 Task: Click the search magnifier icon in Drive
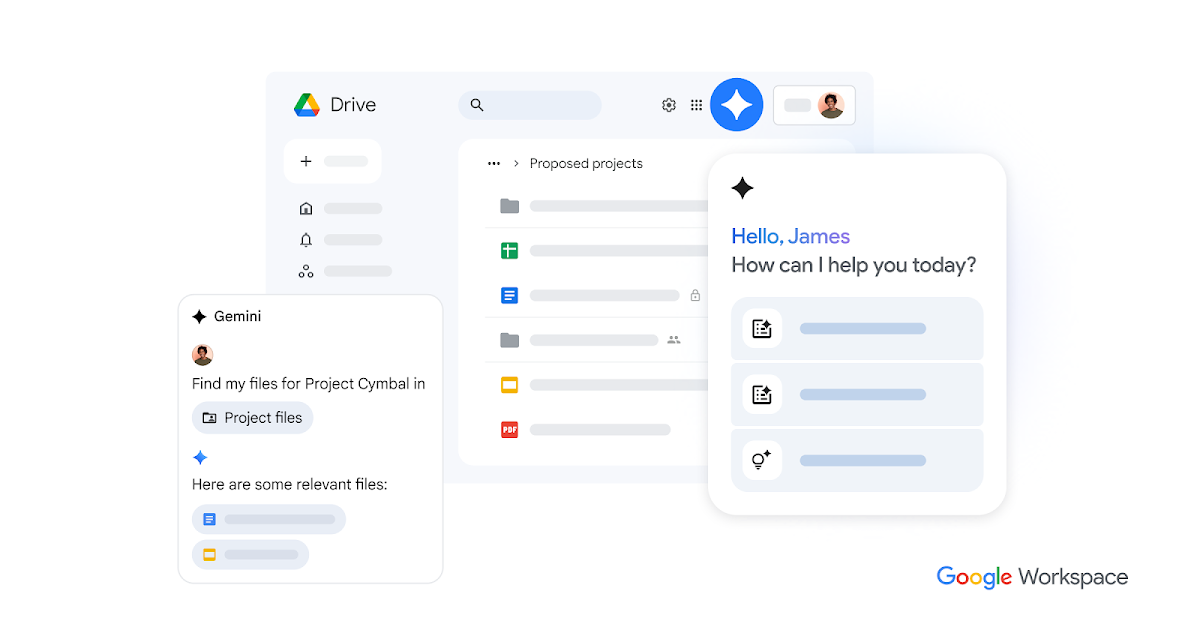[x=477, y=105]
